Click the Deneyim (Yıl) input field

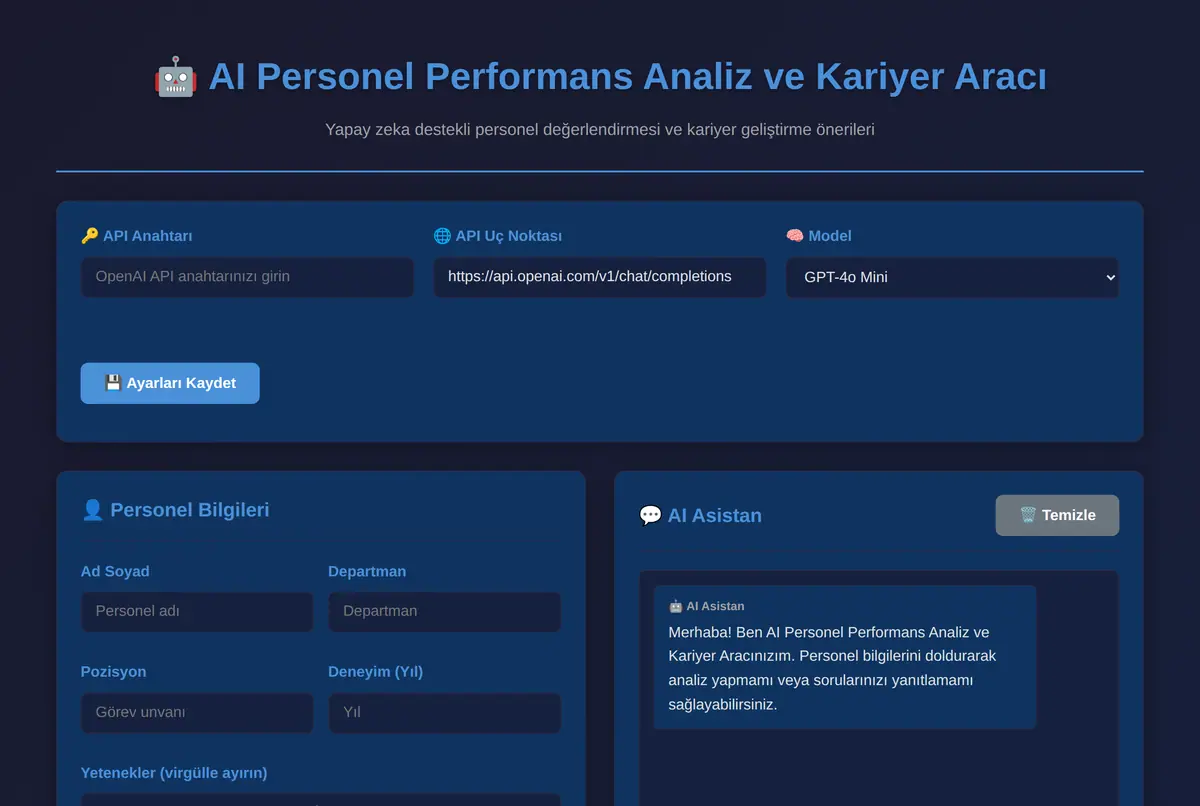[x=445, y=713]
